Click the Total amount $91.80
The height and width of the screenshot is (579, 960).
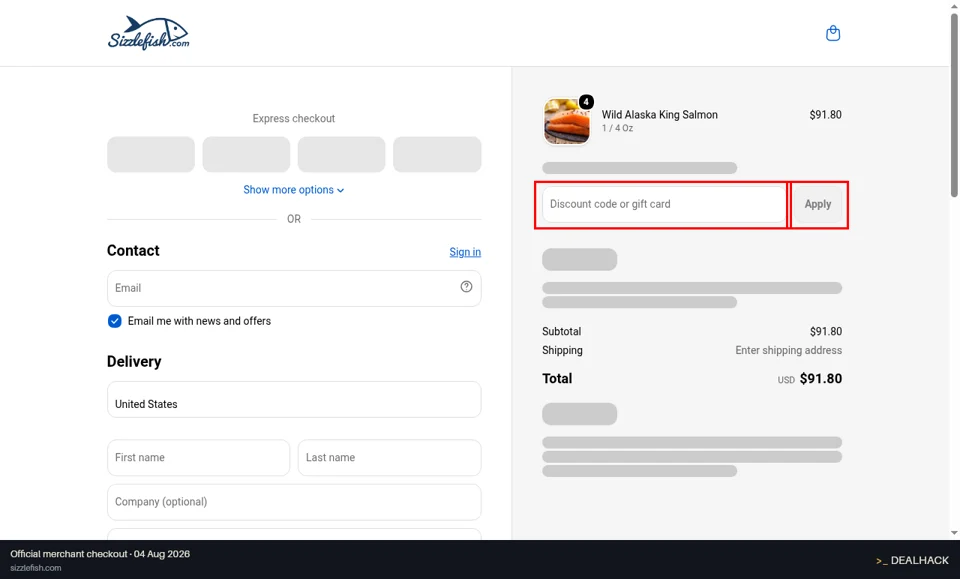click(820, 379)
